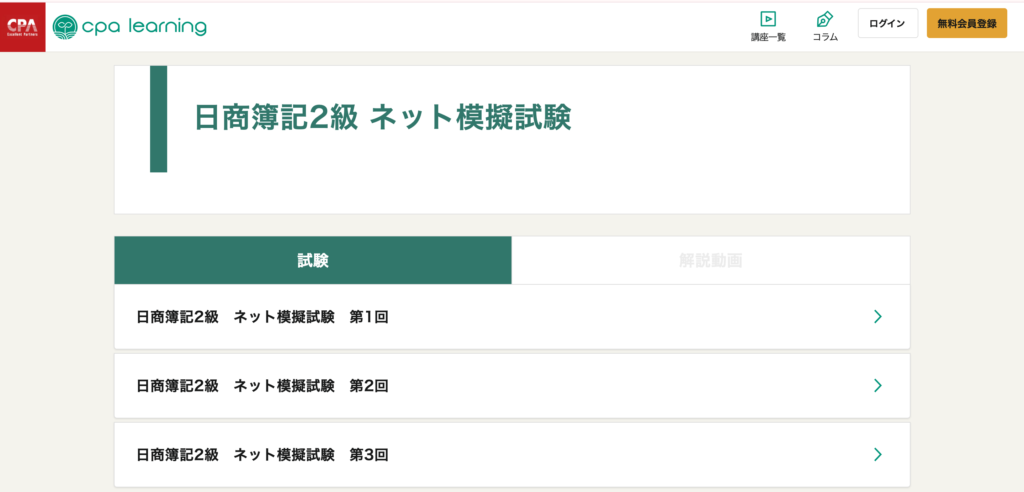This screenshot has width=1024, height=492.
Task: Click the コラム label in the header
Action: (x=825, y=37)
